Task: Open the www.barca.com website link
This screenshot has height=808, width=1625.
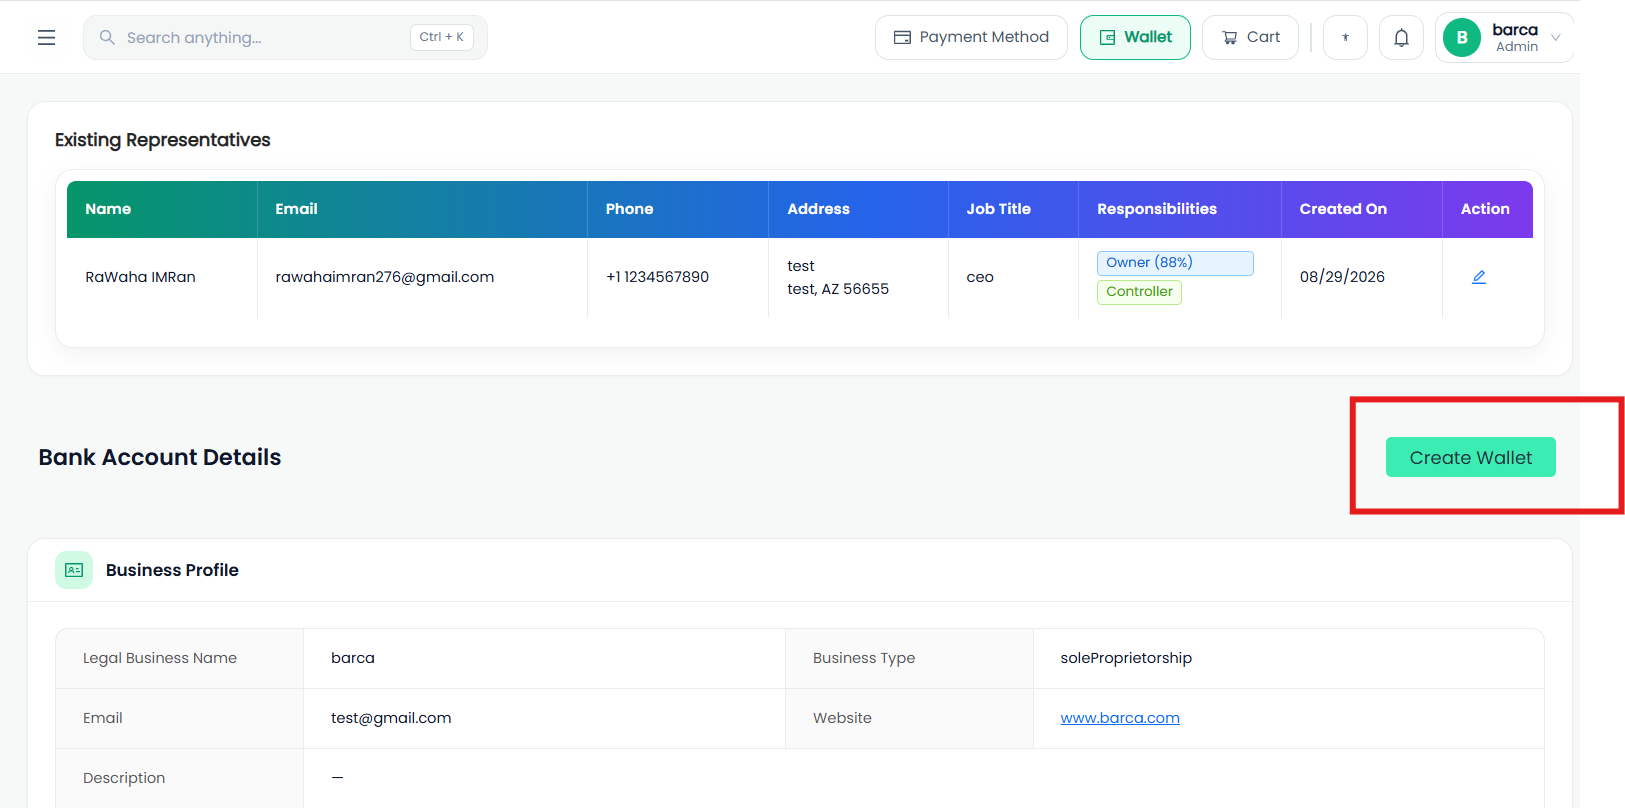Action: click(x=1120, y=718)
